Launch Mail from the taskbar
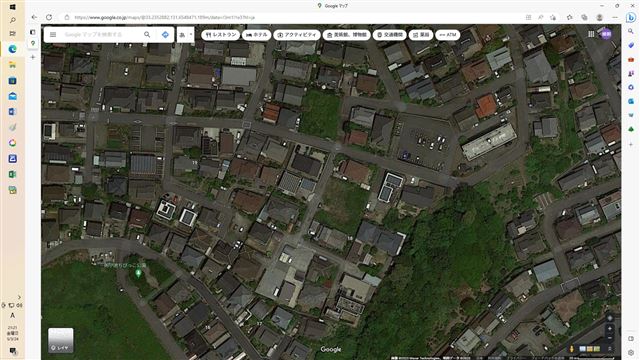 13,96
